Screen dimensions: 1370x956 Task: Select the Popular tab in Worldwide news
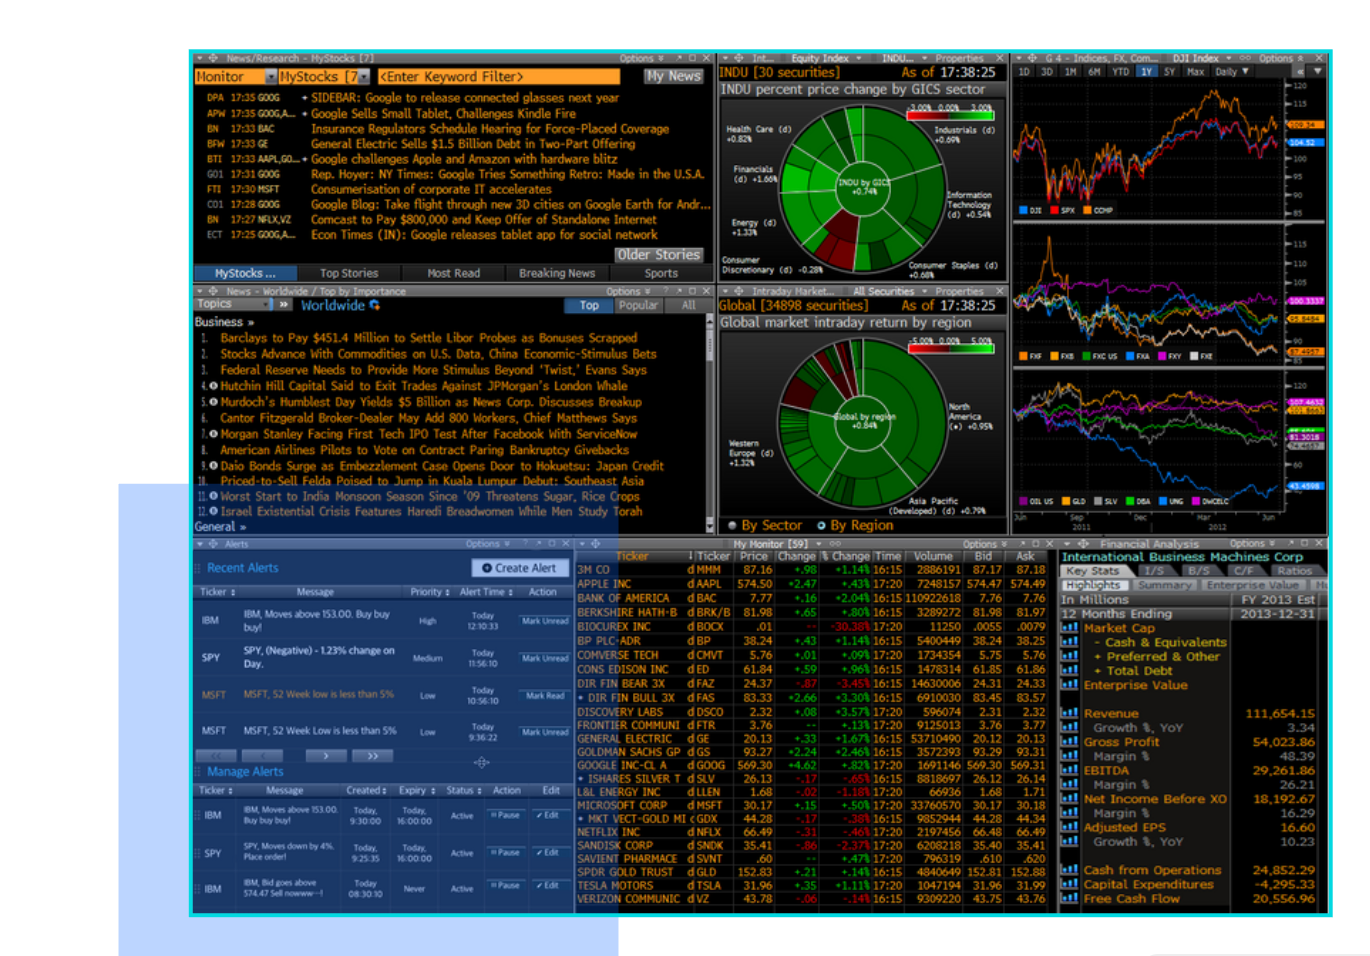coord(638,306)
